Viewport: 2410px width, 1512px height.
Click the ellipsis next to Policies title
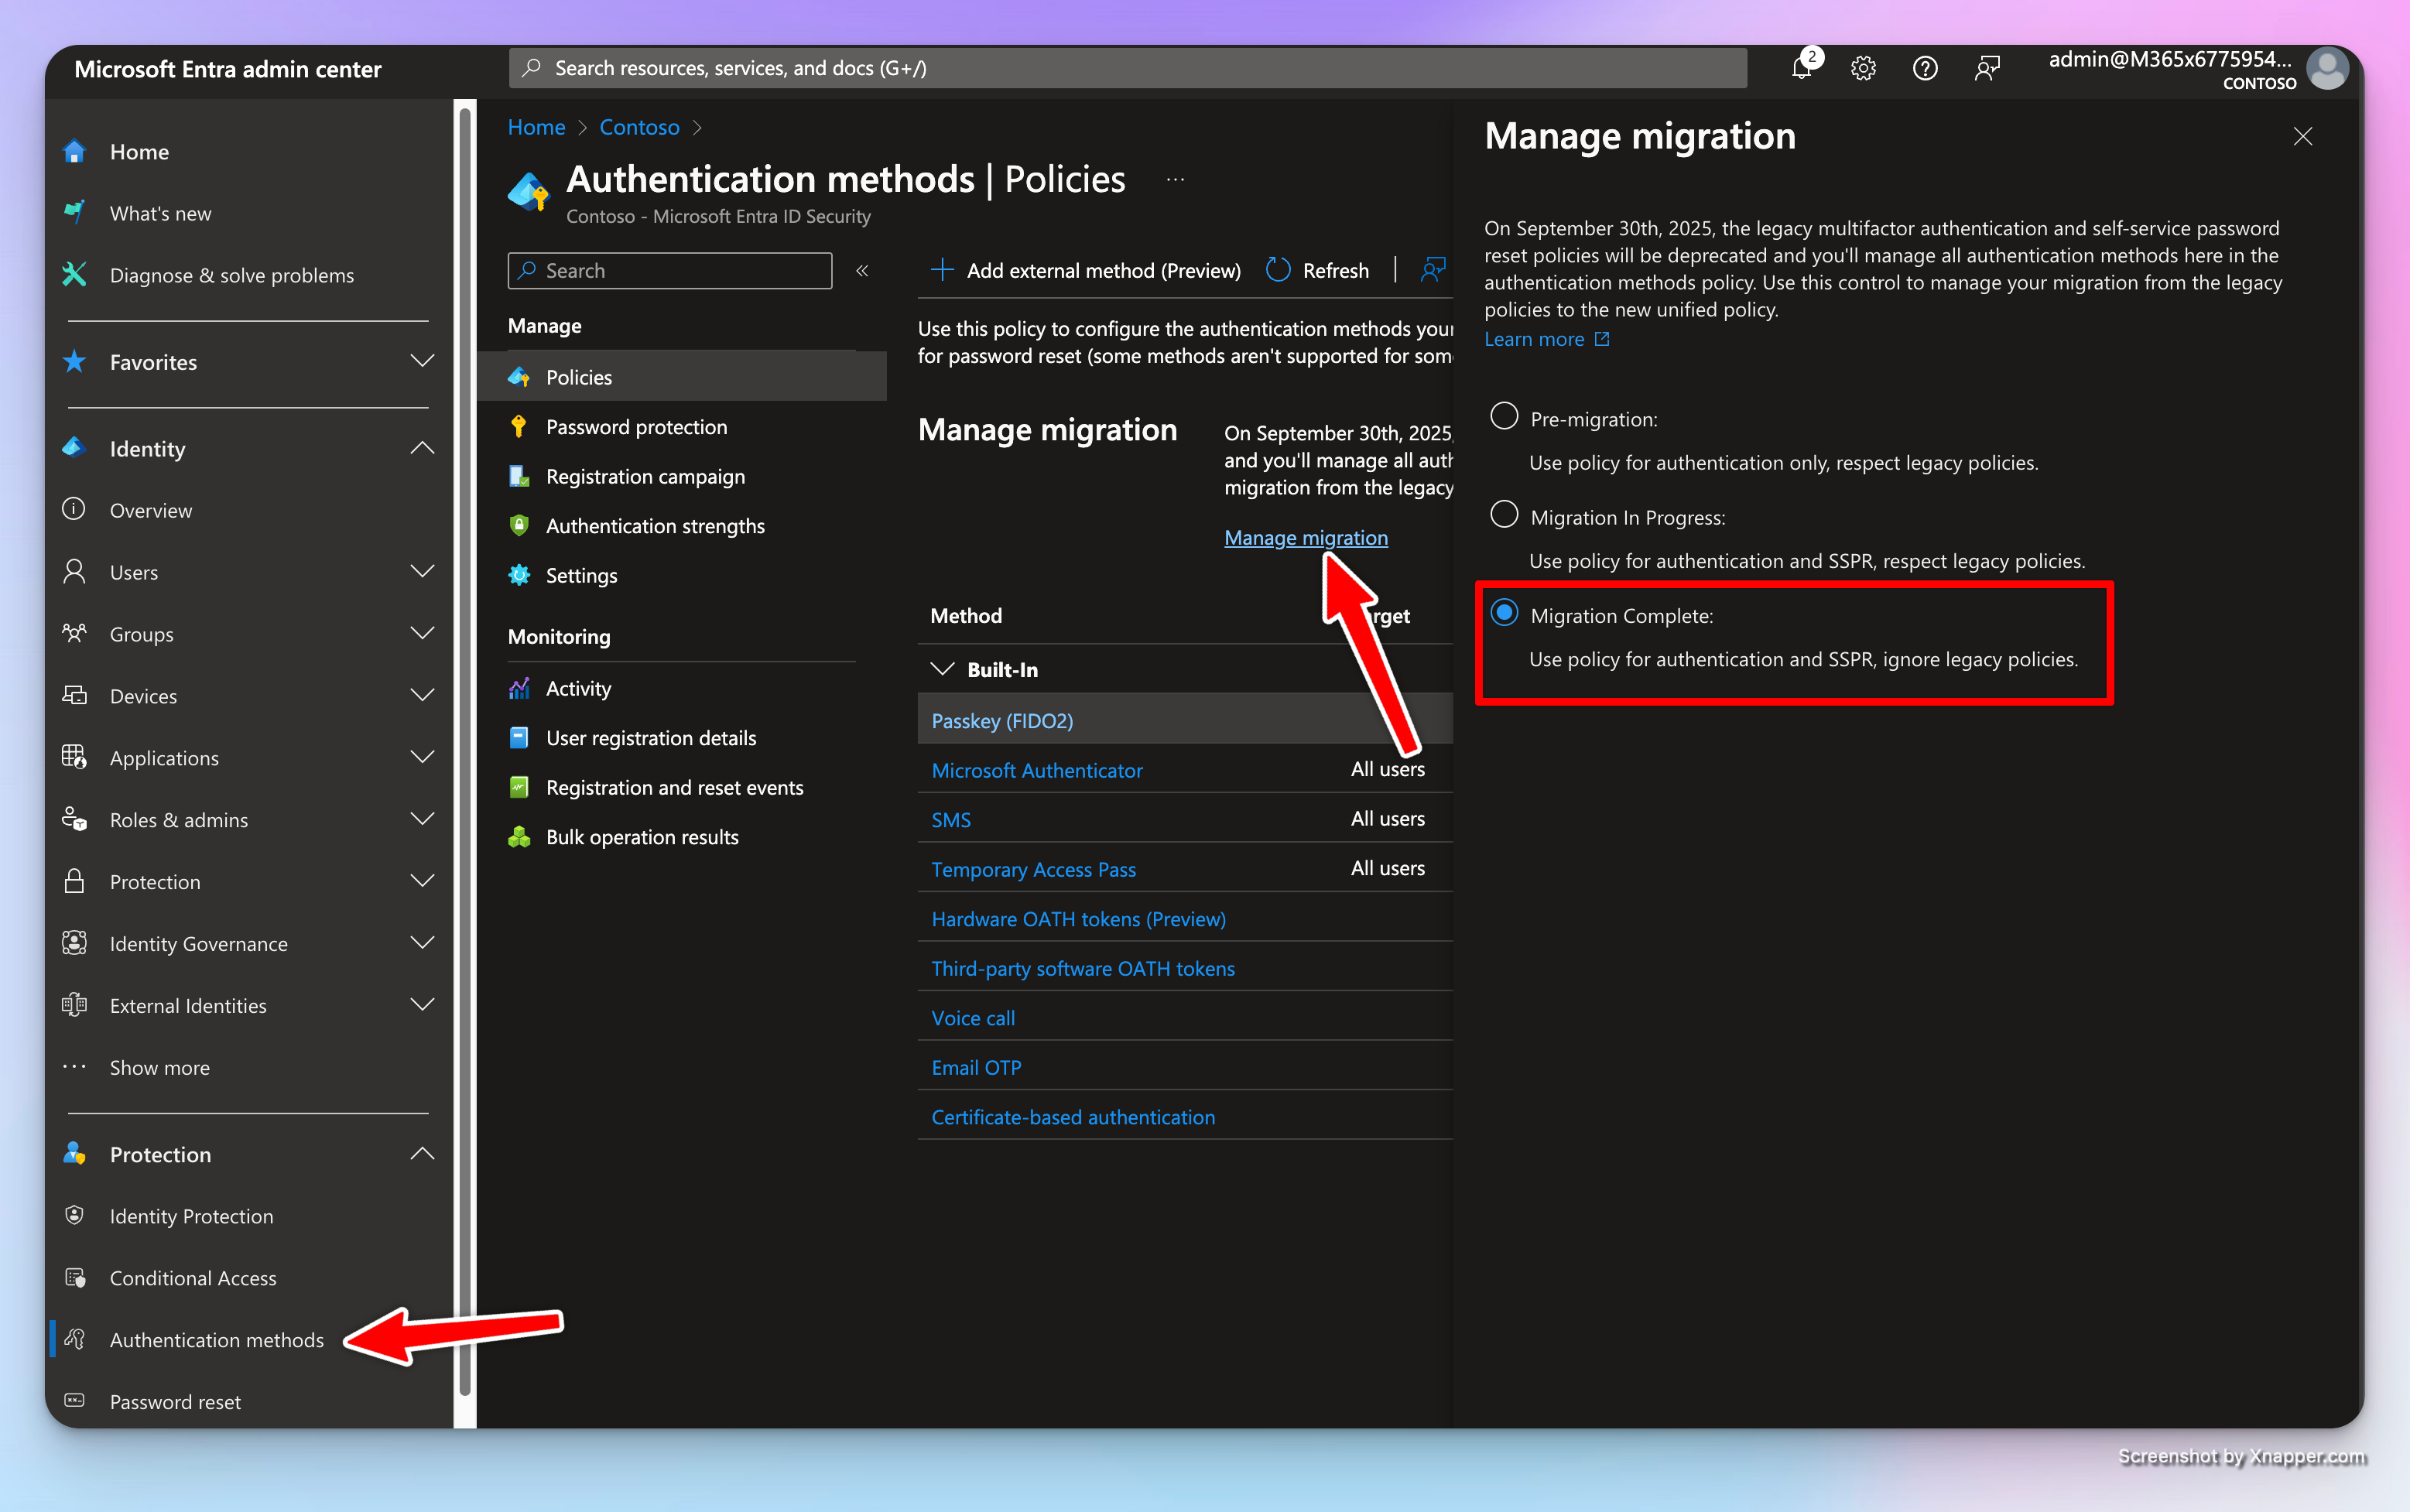click(x=1175, y=180)
